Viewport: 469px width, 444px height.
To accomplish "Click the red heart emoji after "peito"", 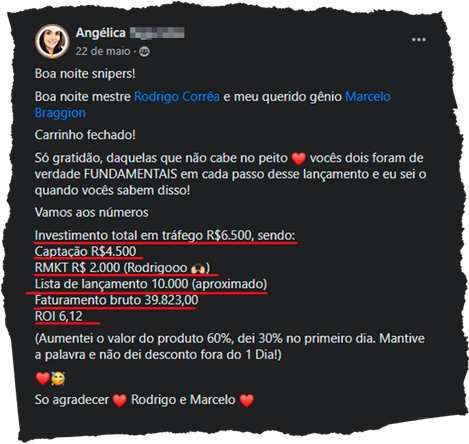I will point(298,158).
